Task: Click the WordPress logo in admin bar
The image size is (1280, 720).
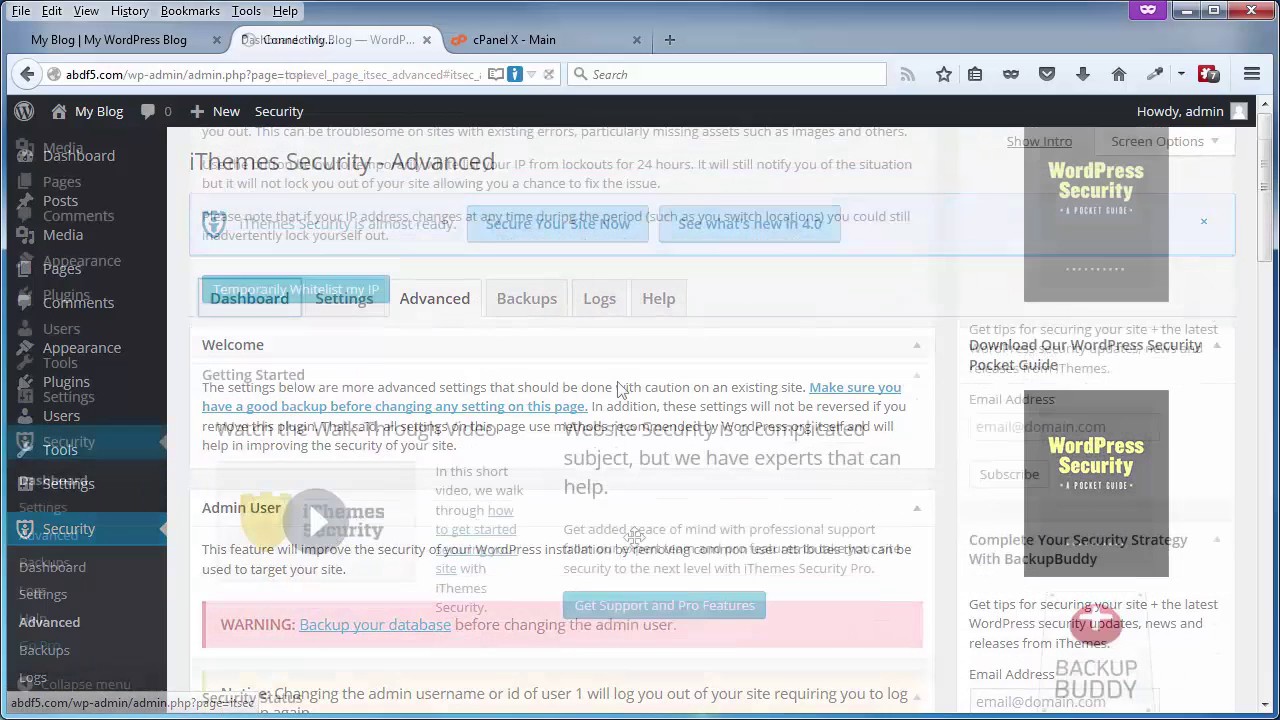Action: (24, 111)
